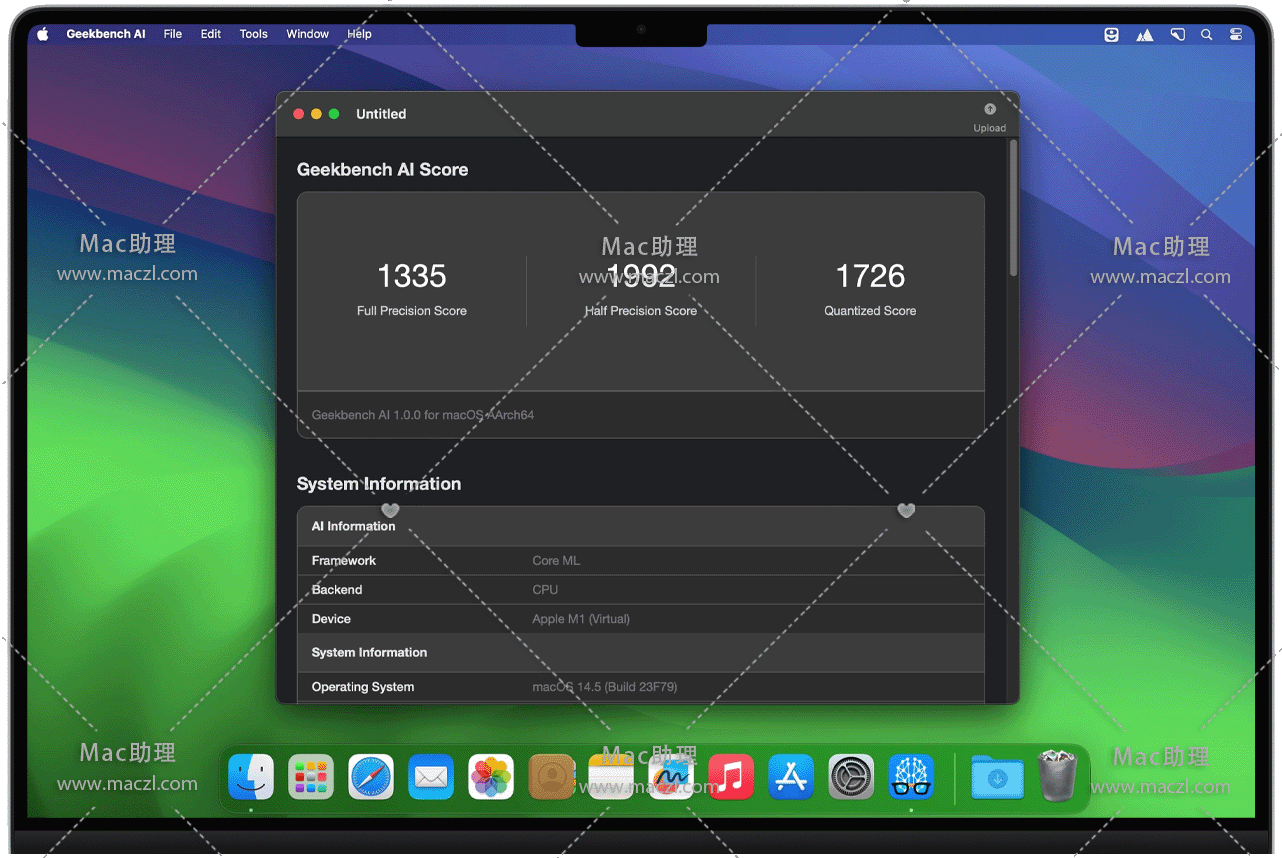Image resolution: width=1282 pixels, height=858 pixels.
Task: Click the Spotlight search magnifier icon
Action: point(1207,34)
